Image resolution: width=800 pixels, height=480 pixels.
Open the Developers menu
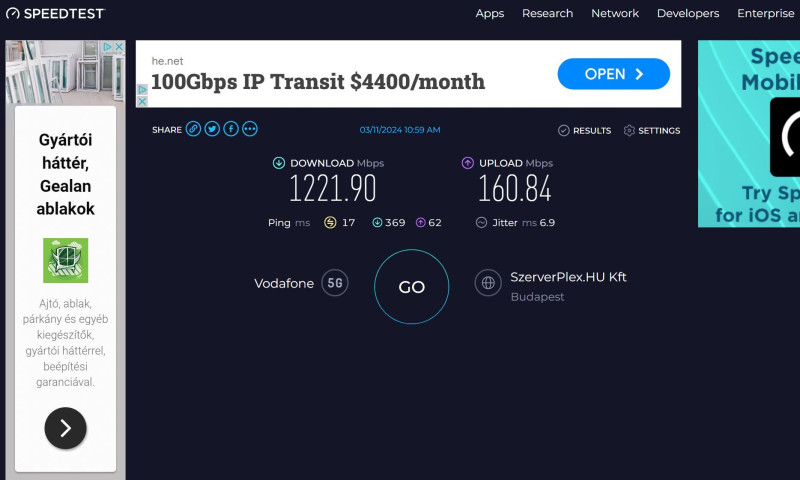click(688, 13)
